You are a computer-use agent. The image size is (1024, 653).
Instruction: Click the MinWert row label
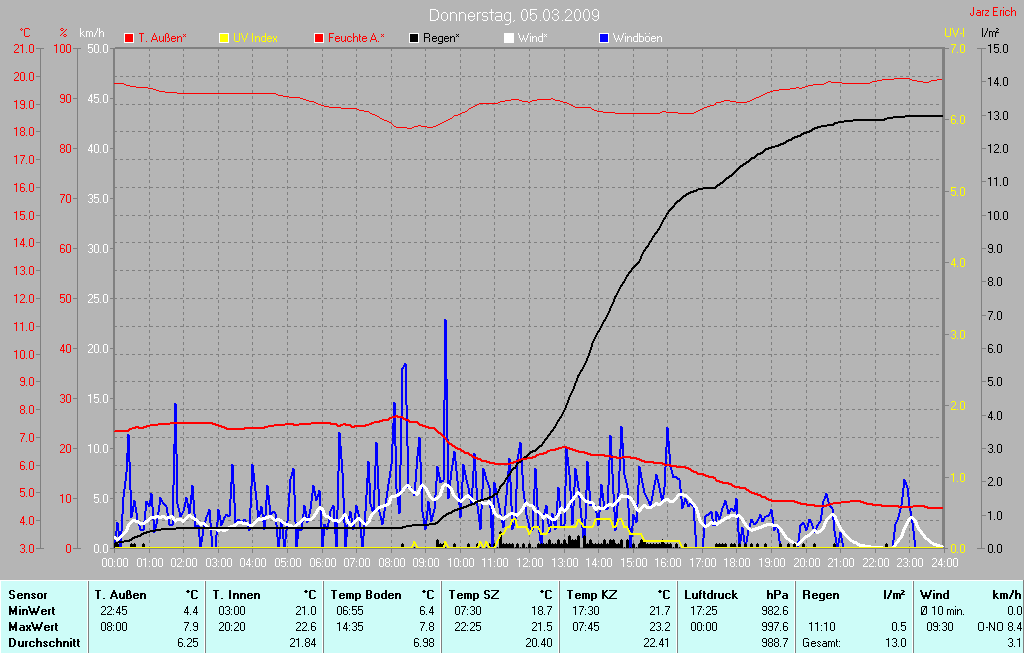click(31, 610)
